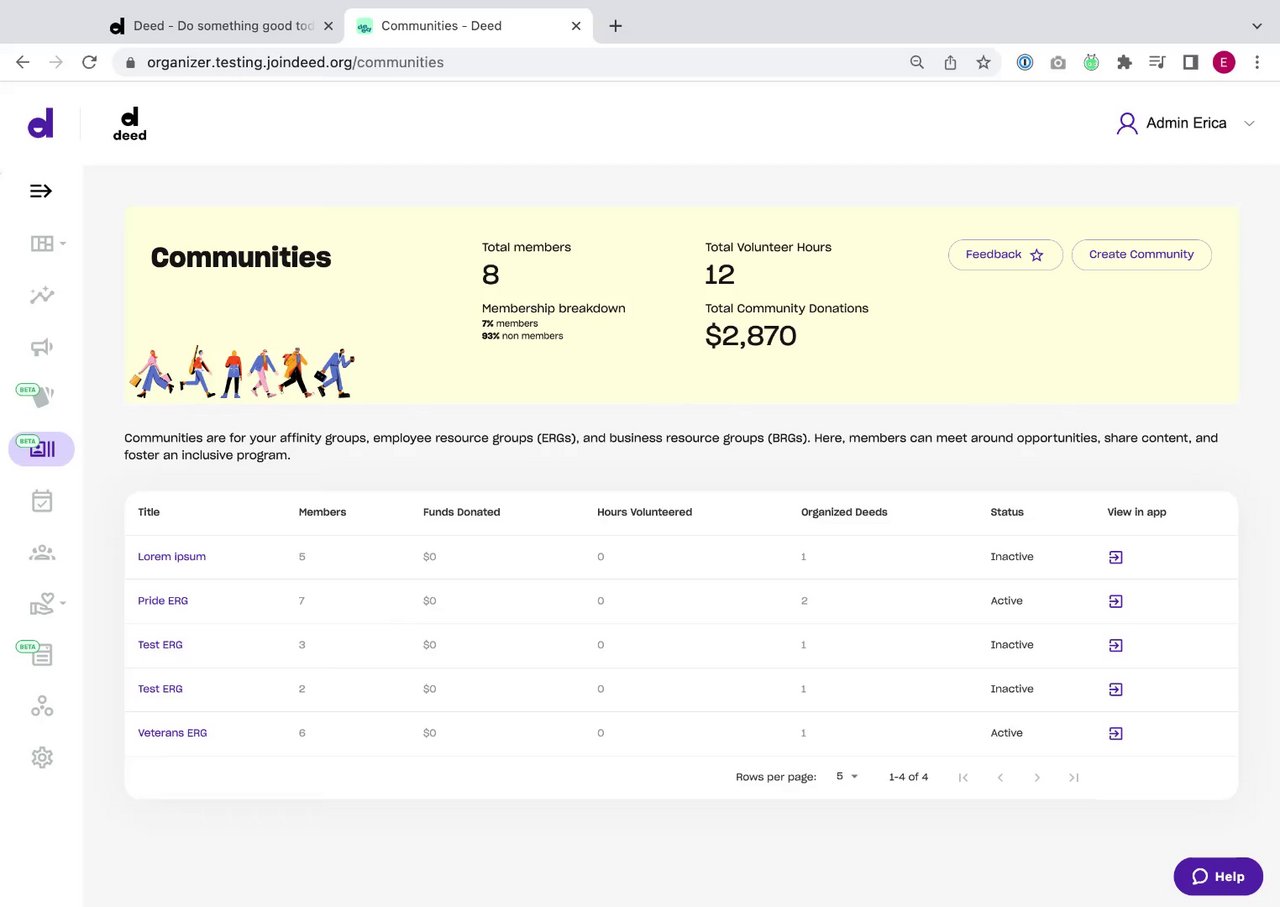Open the Admin Erica account menu
This screenshot has width=1280, height=907.
1185,123
